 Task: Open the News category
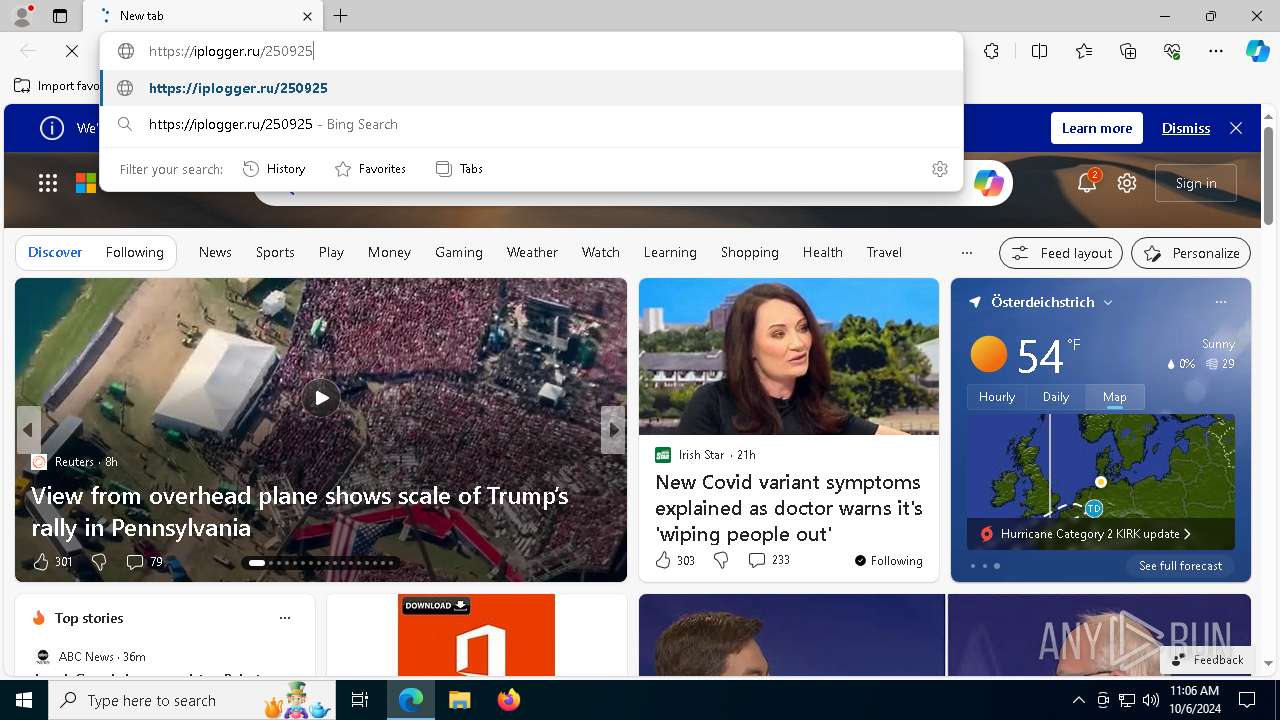(215, 252)
